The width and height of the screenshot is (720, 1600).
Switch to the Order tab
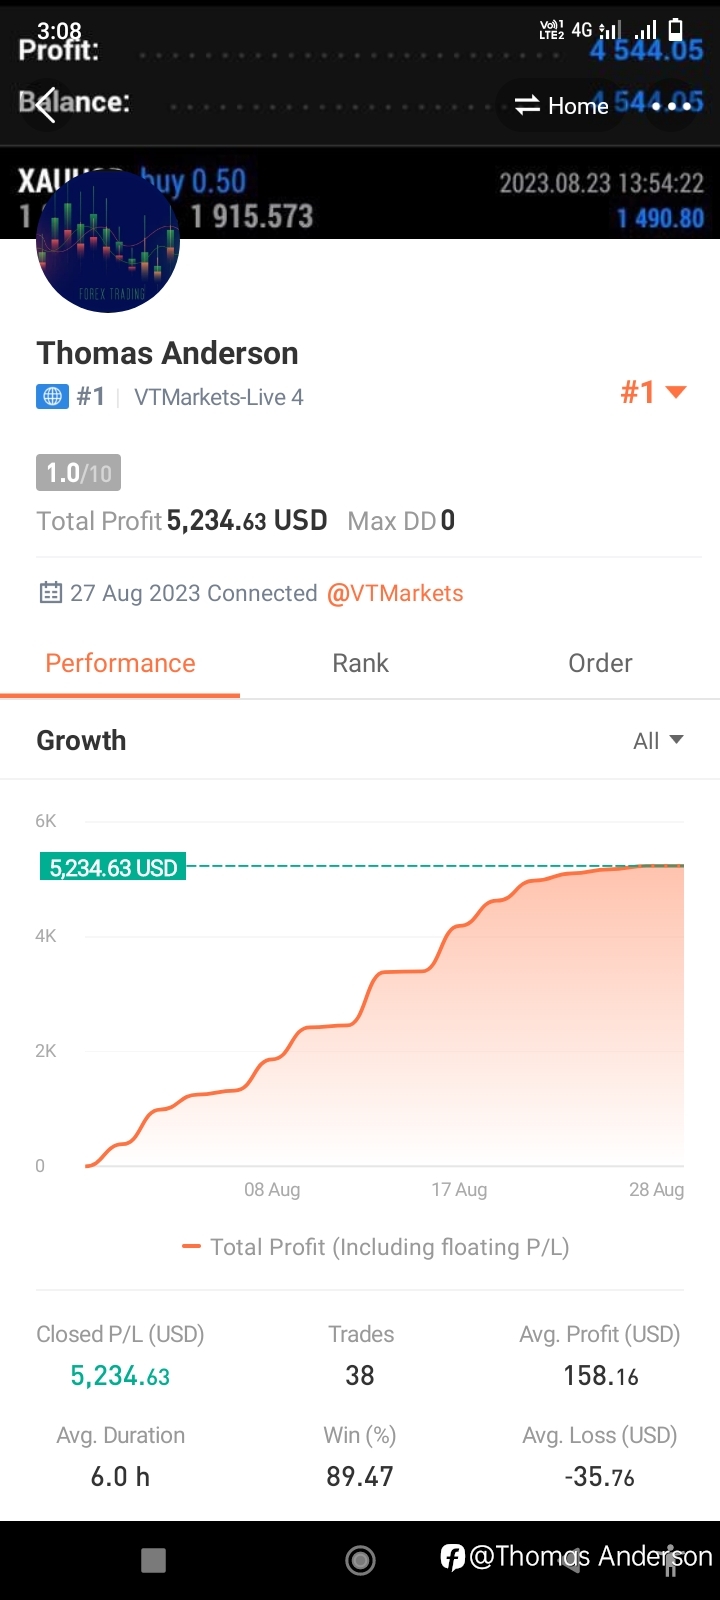click(600, 663)
